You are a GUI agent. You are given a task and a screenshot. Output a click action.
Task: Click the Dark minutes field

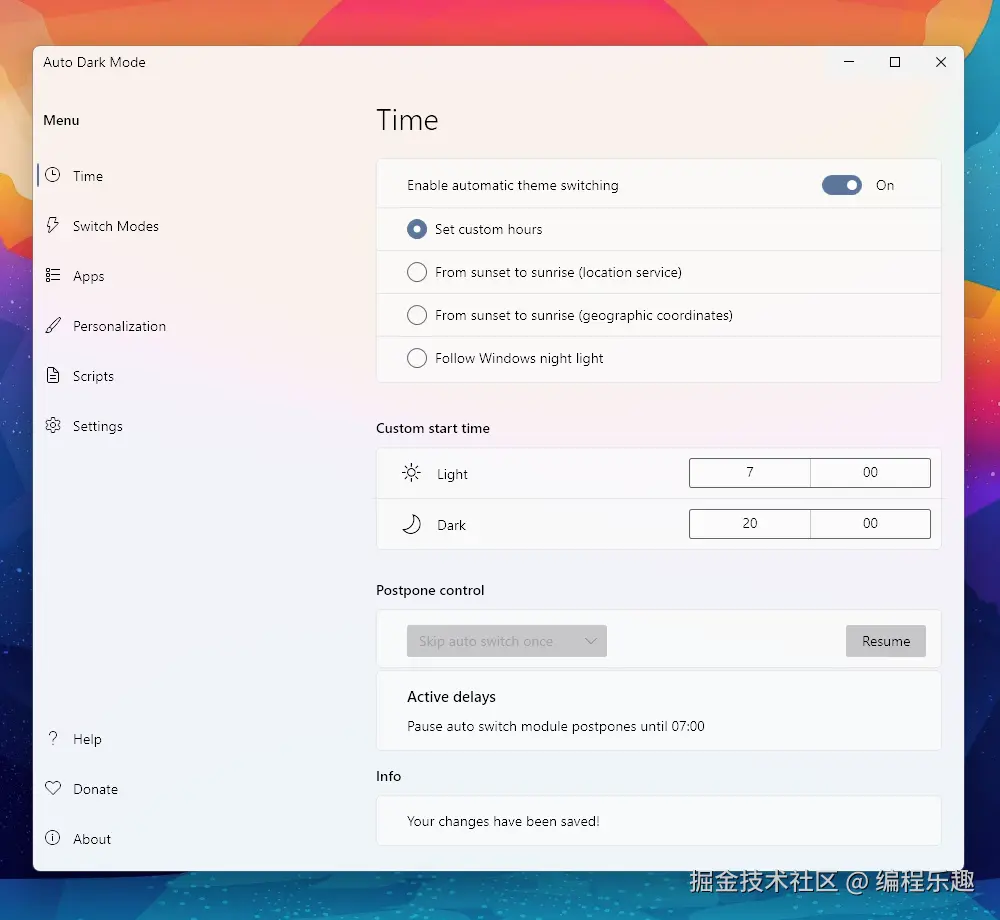pos(871,523)
